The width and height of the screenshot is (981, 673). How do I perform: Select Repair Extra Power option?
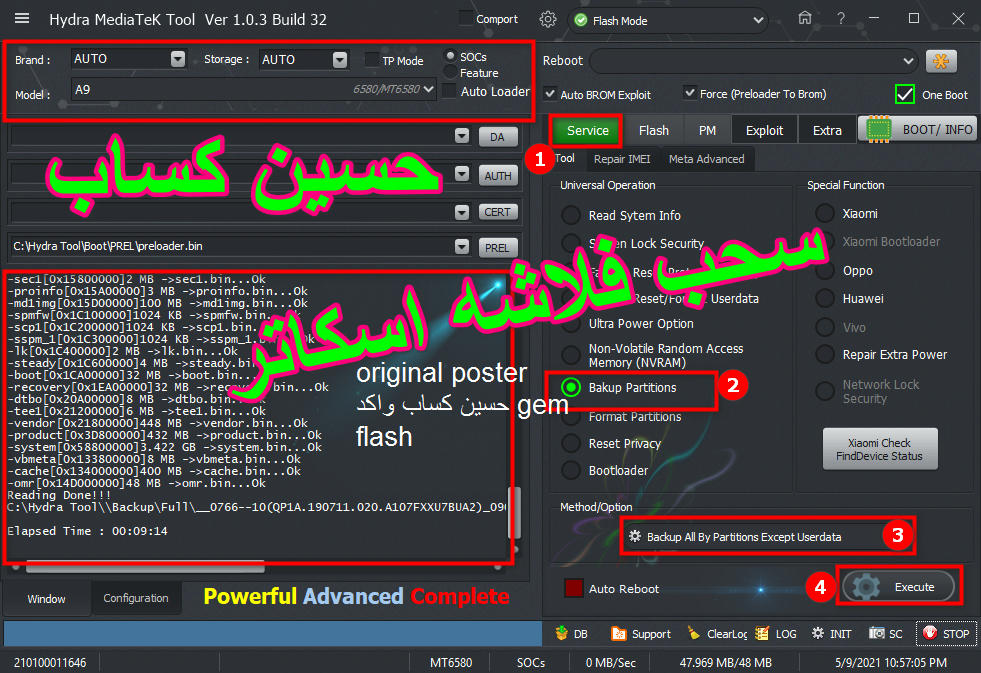825,354
